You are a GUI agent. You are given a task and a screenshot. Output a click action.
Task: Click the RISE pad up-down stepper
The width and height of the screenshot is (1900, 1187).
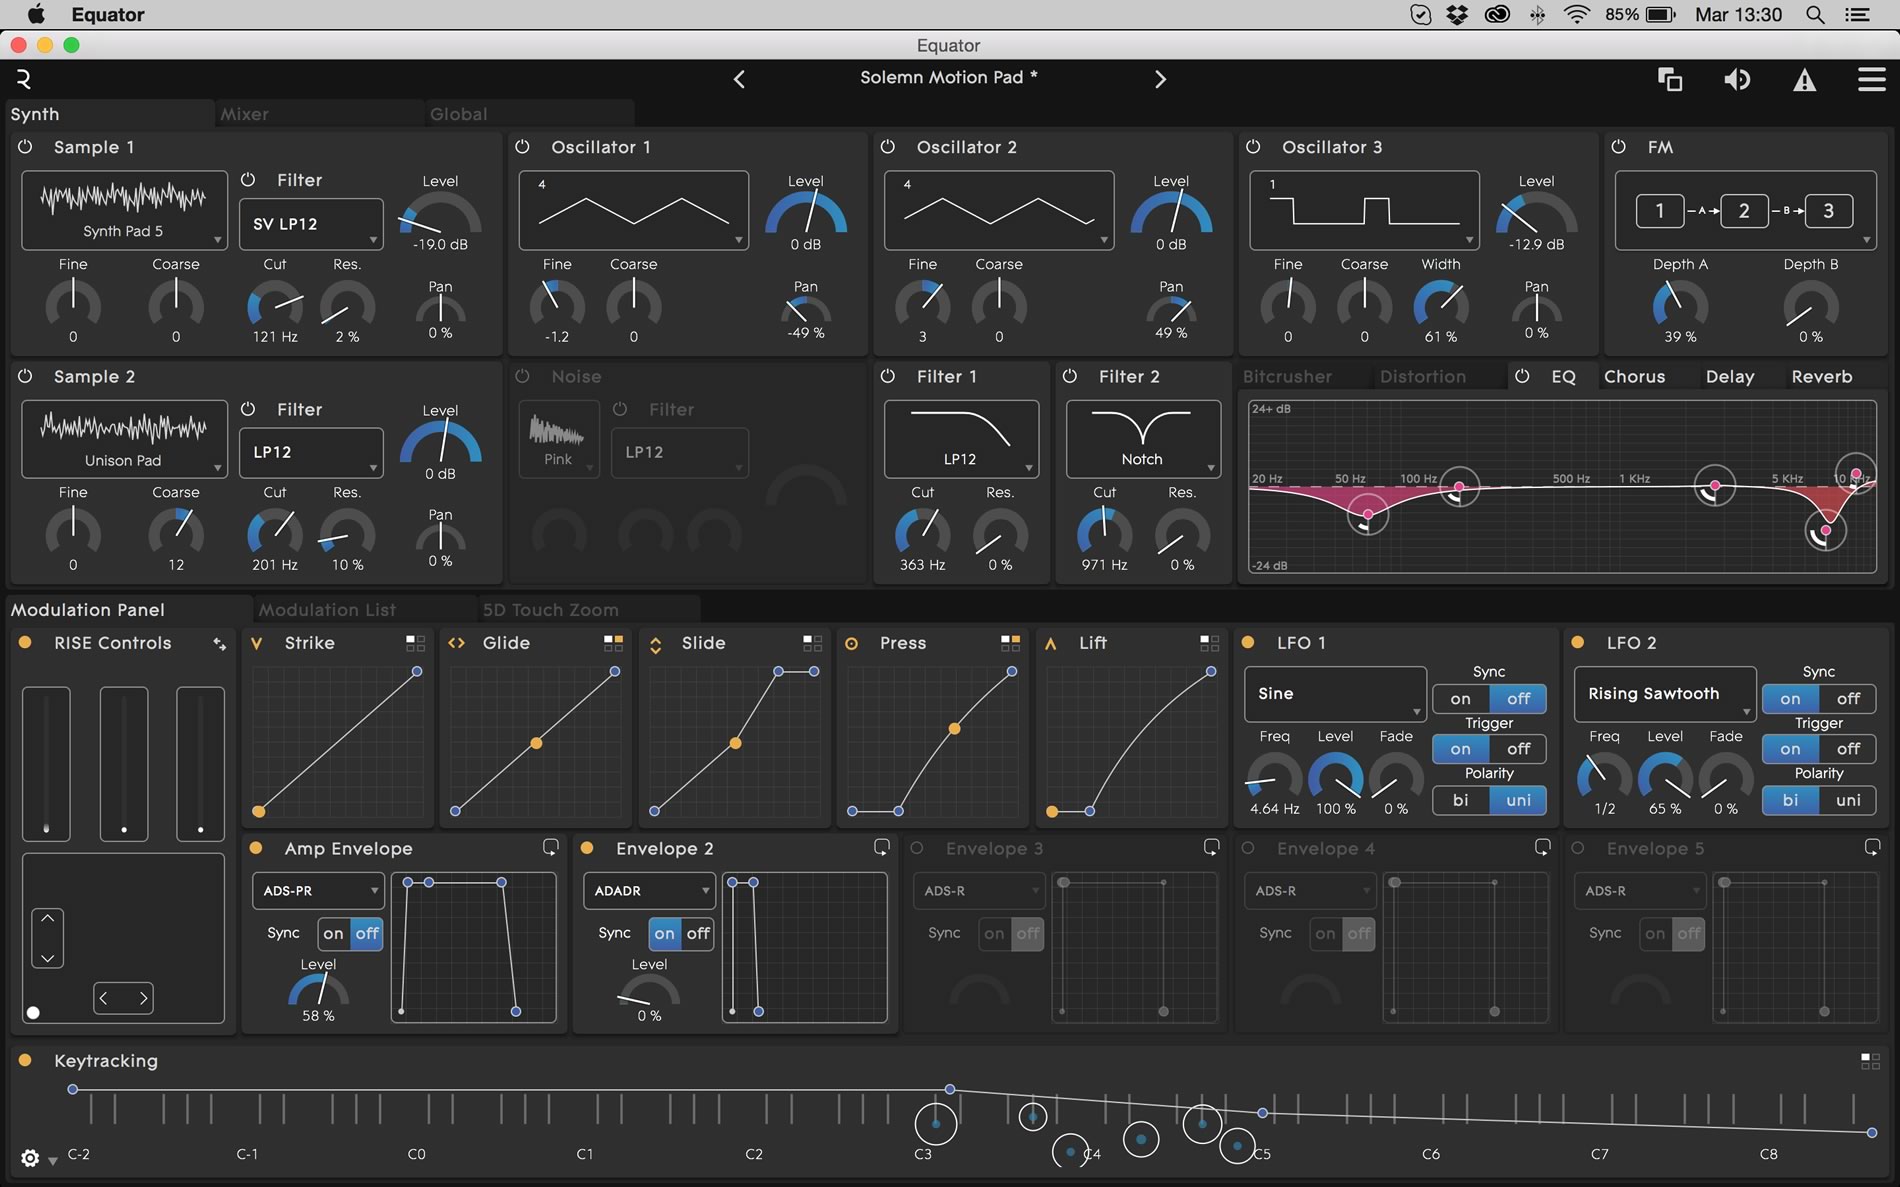(x=47, y=938)
